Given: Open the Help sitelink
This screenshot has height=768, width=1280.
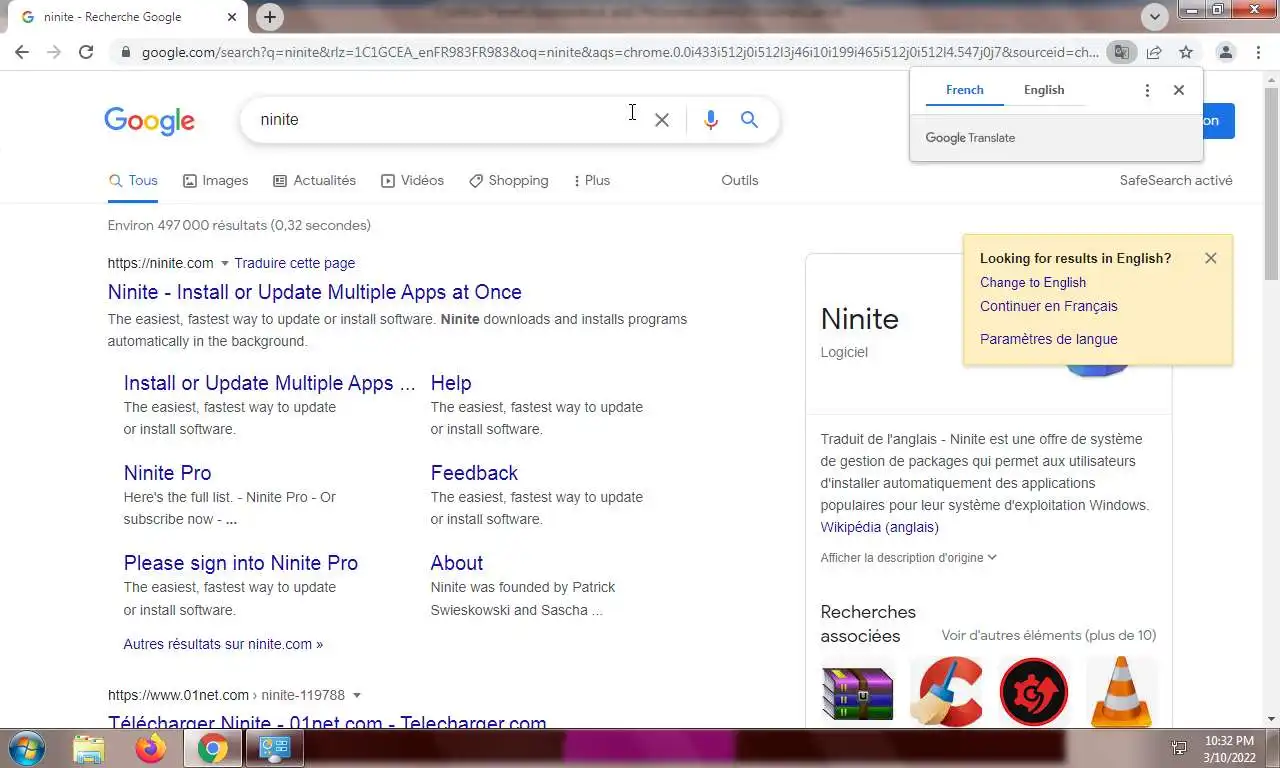Looking at the screenshot, I should click(451, 383).
